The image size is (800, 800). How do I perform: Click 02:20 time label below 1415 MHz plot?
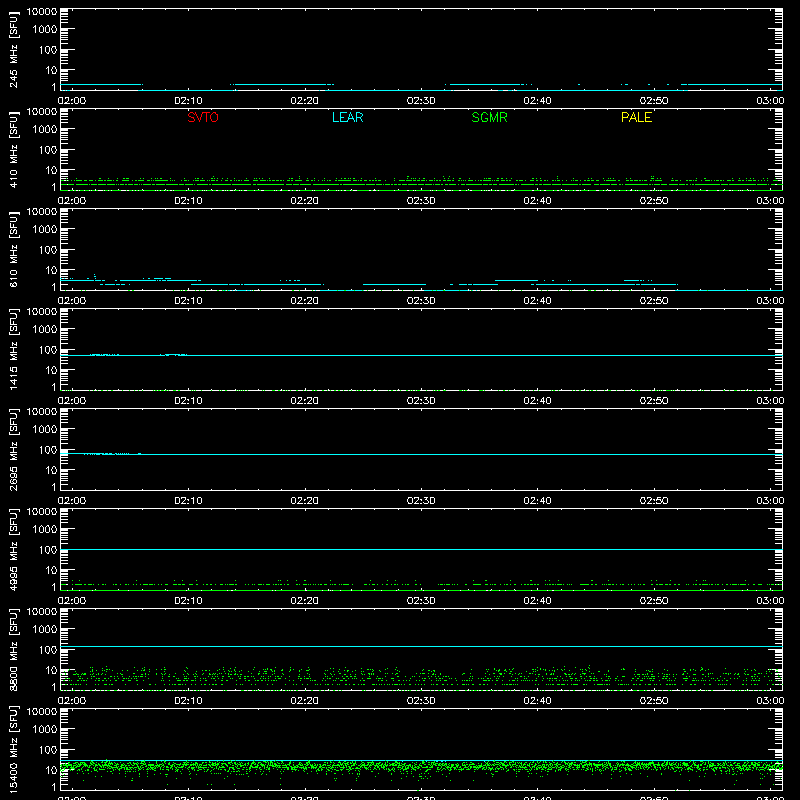point(305,401)
